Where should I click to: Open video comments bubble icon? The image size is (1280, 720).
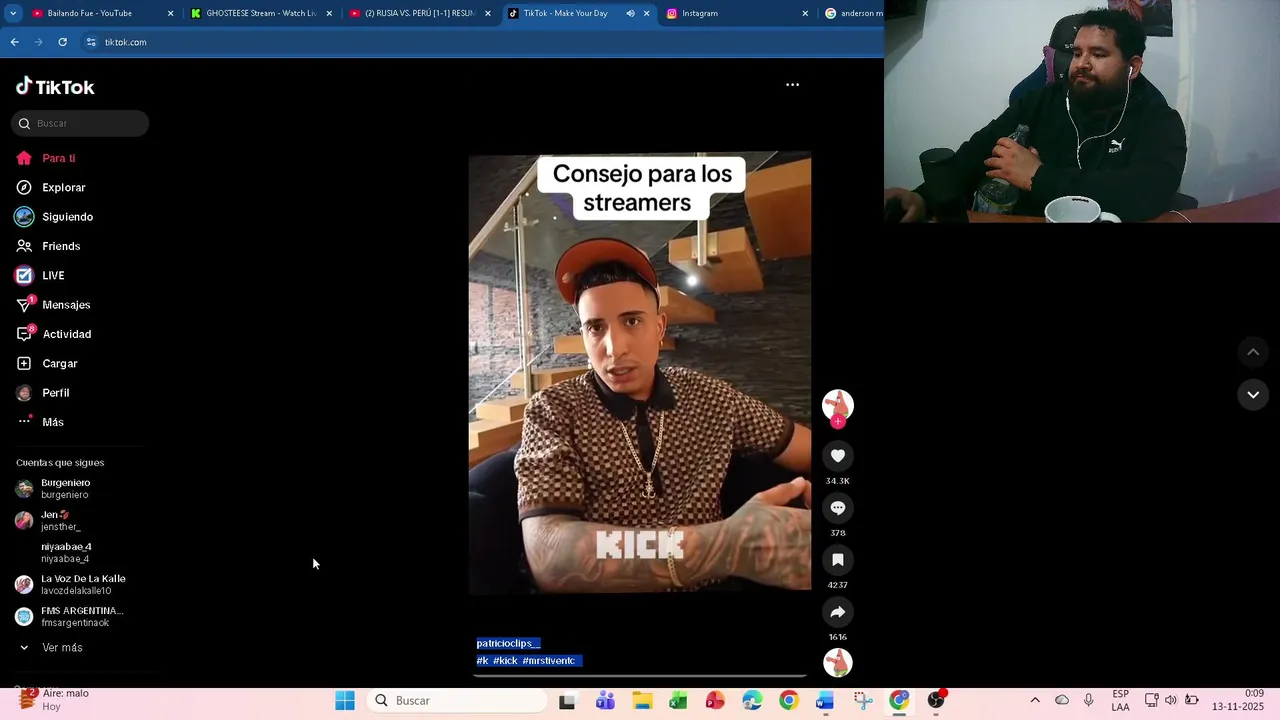click(x=838, y=508)
